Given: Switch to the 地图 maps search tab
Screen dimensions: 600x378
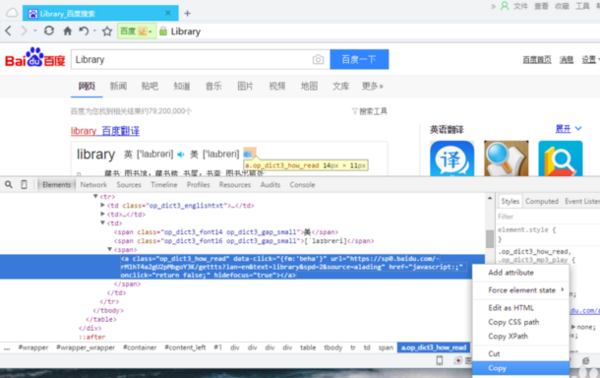Looking at the screenshot, I should (x=309, y=86).
